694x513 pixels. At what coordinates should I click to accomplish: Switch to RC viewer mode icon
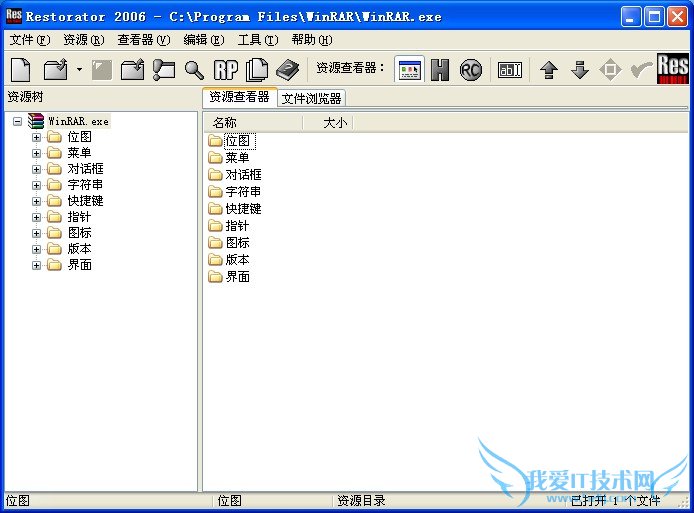(x=470, y=70)
